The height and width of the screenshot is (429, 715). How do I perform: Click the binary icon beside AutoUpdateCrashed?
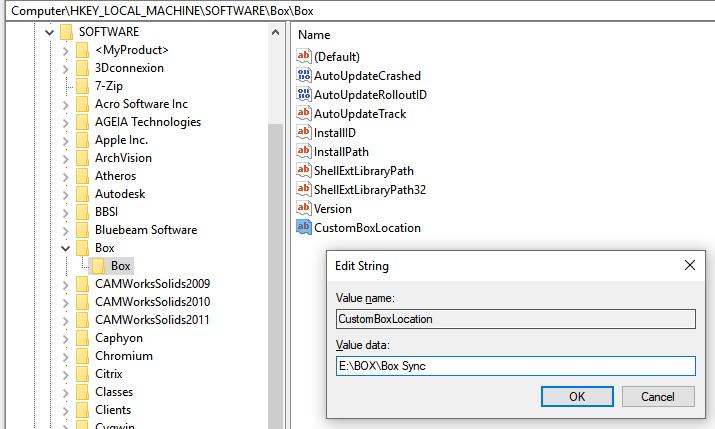304,75
